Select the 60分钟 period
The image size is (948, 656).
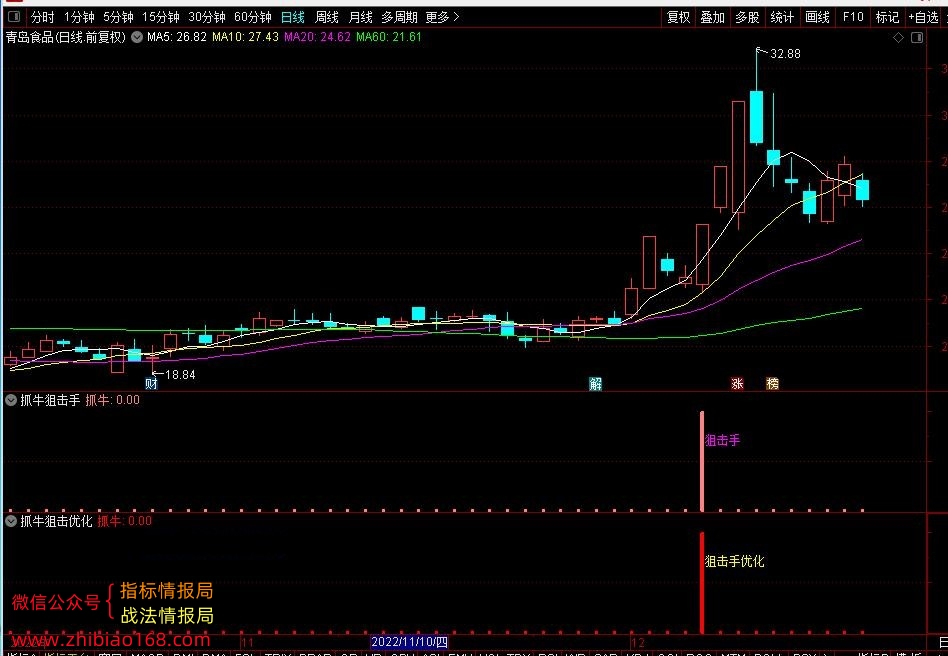(253, 18)
